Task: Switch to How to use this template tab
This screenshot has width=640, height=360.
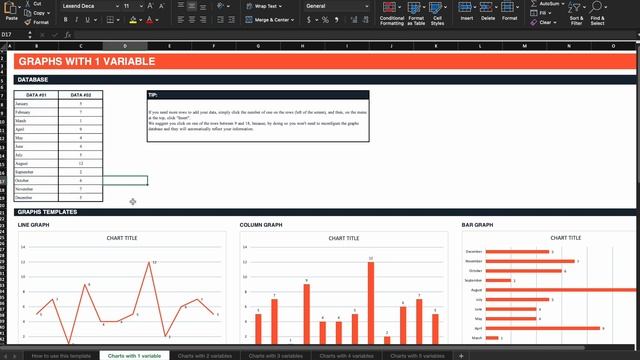Action: (61, 356)
